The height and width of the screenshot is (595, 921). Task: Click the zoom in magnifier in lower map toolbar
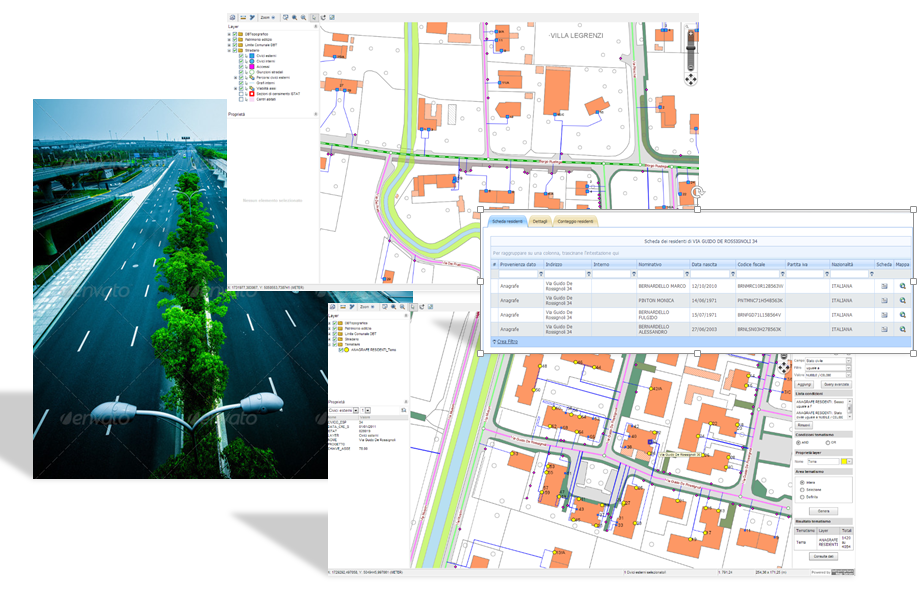pos(394,307)
